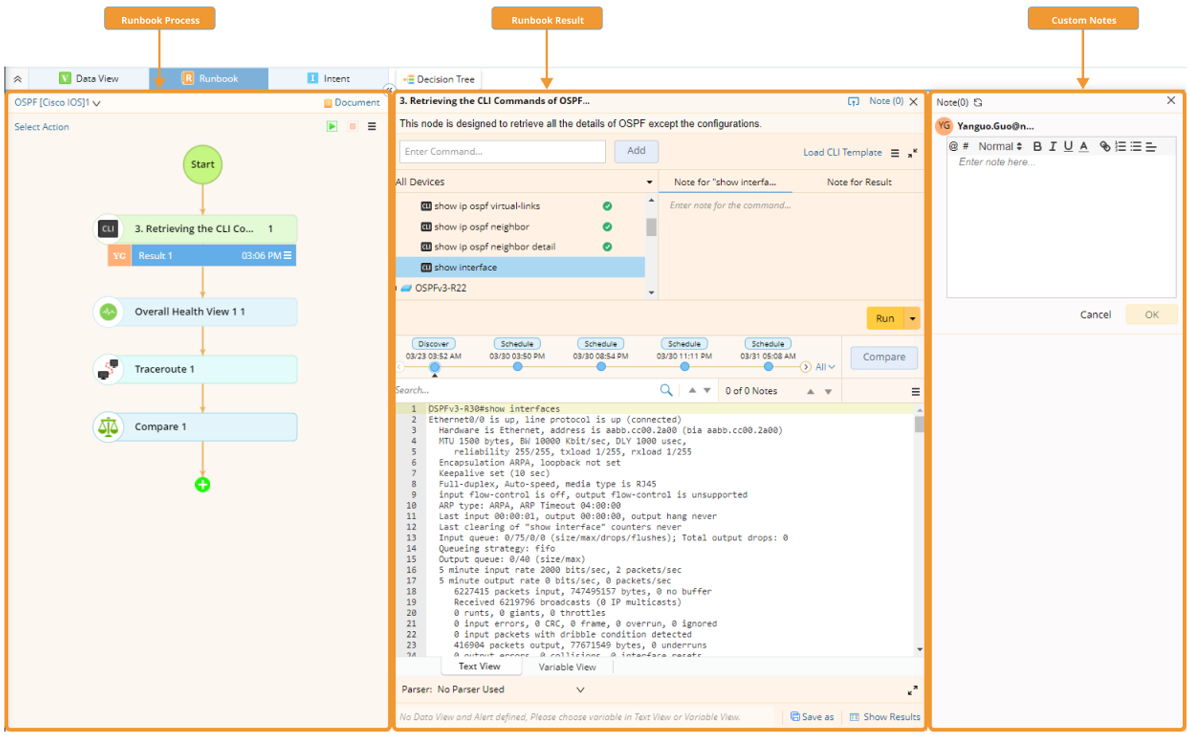This screenshot has width=1191, height=735.
Task: Refresh notes using the icon beside Note(0)
Action: (x=978, y=102)
